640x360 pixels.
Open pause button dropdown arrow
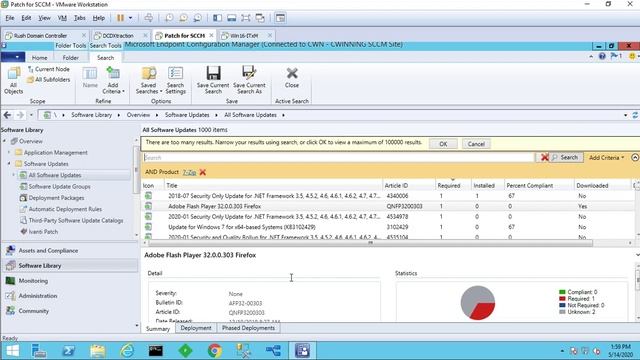(130, 18)
